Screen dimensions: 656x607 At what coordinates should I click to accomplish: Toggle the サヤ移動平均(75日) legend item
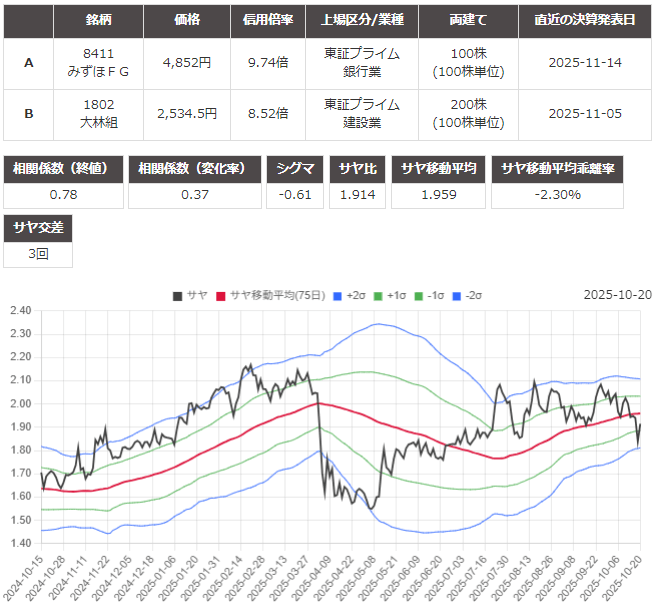pyautogui.click(x=262, y=295)
